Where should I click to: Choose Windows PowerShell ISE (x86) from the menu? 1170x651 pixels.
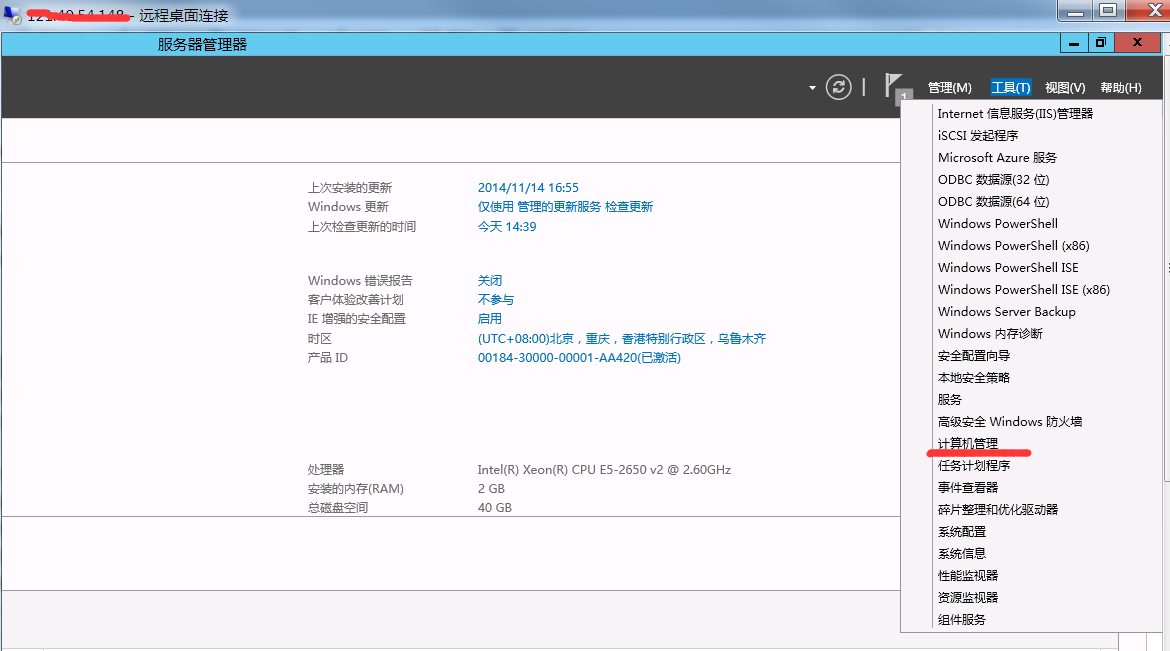coord(1023,290)
